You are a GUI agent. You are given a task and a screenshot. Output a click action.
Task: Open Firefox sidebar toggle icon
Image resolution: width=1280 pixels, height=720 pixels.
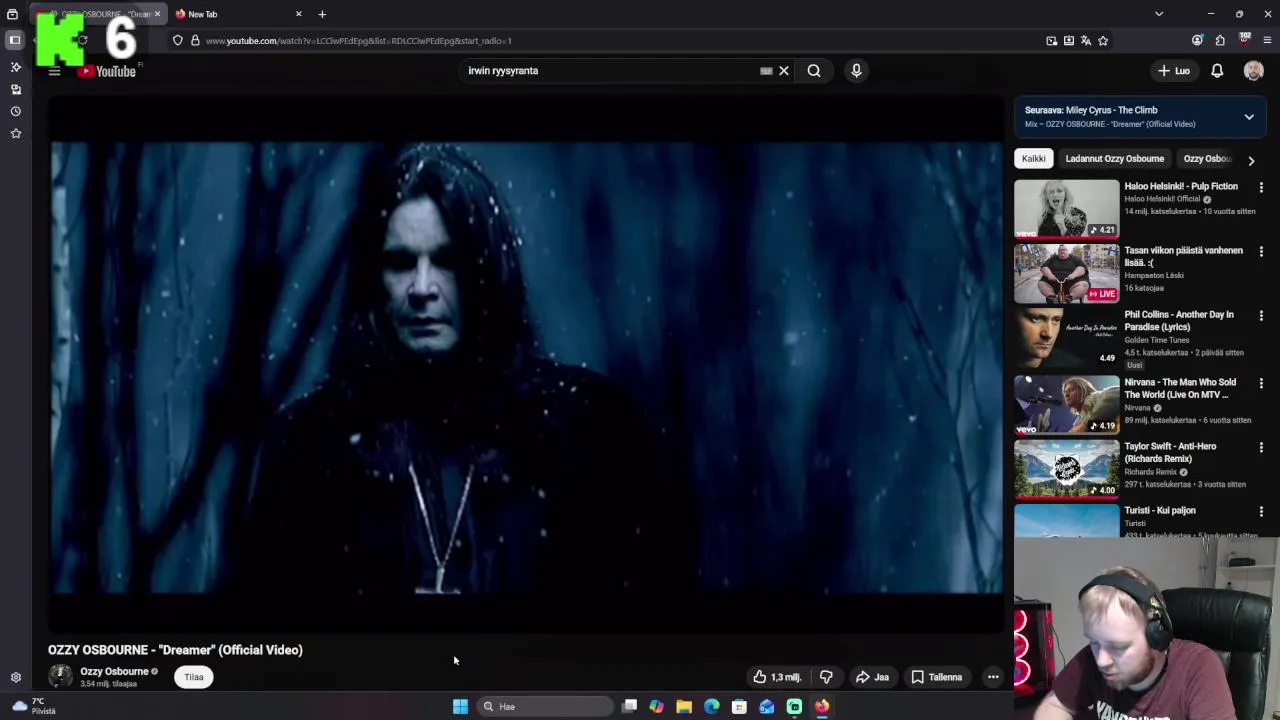tap(15, 40)
